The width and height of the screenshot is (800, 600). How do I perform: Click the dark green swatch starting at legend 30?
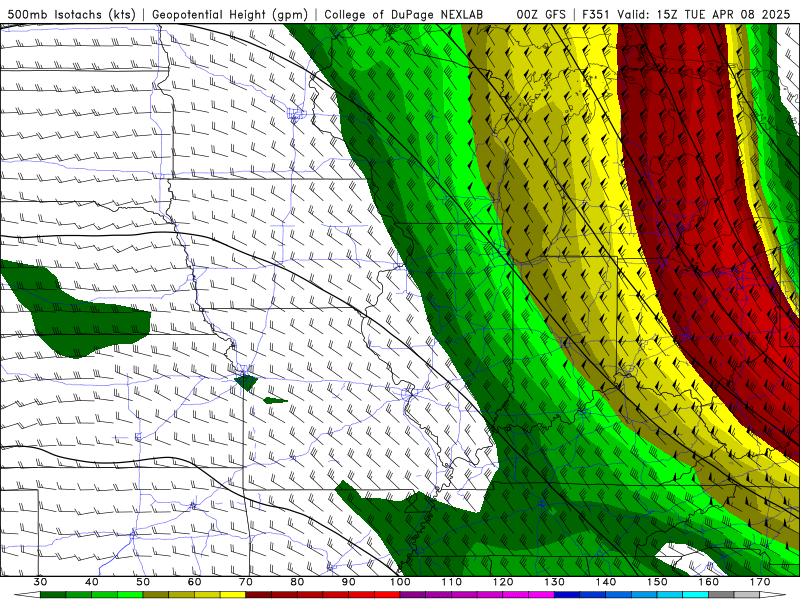pos(53,595)
